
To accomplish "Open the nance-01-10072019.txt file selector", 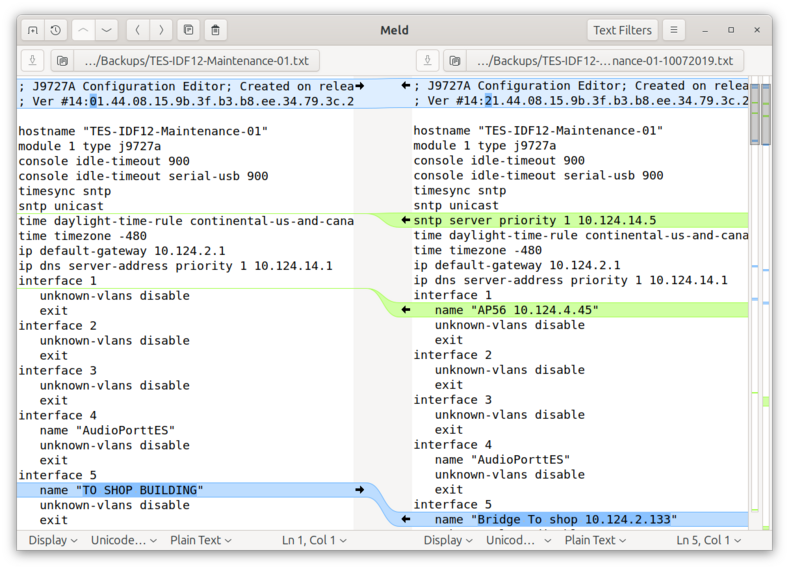I will (605, 61).
